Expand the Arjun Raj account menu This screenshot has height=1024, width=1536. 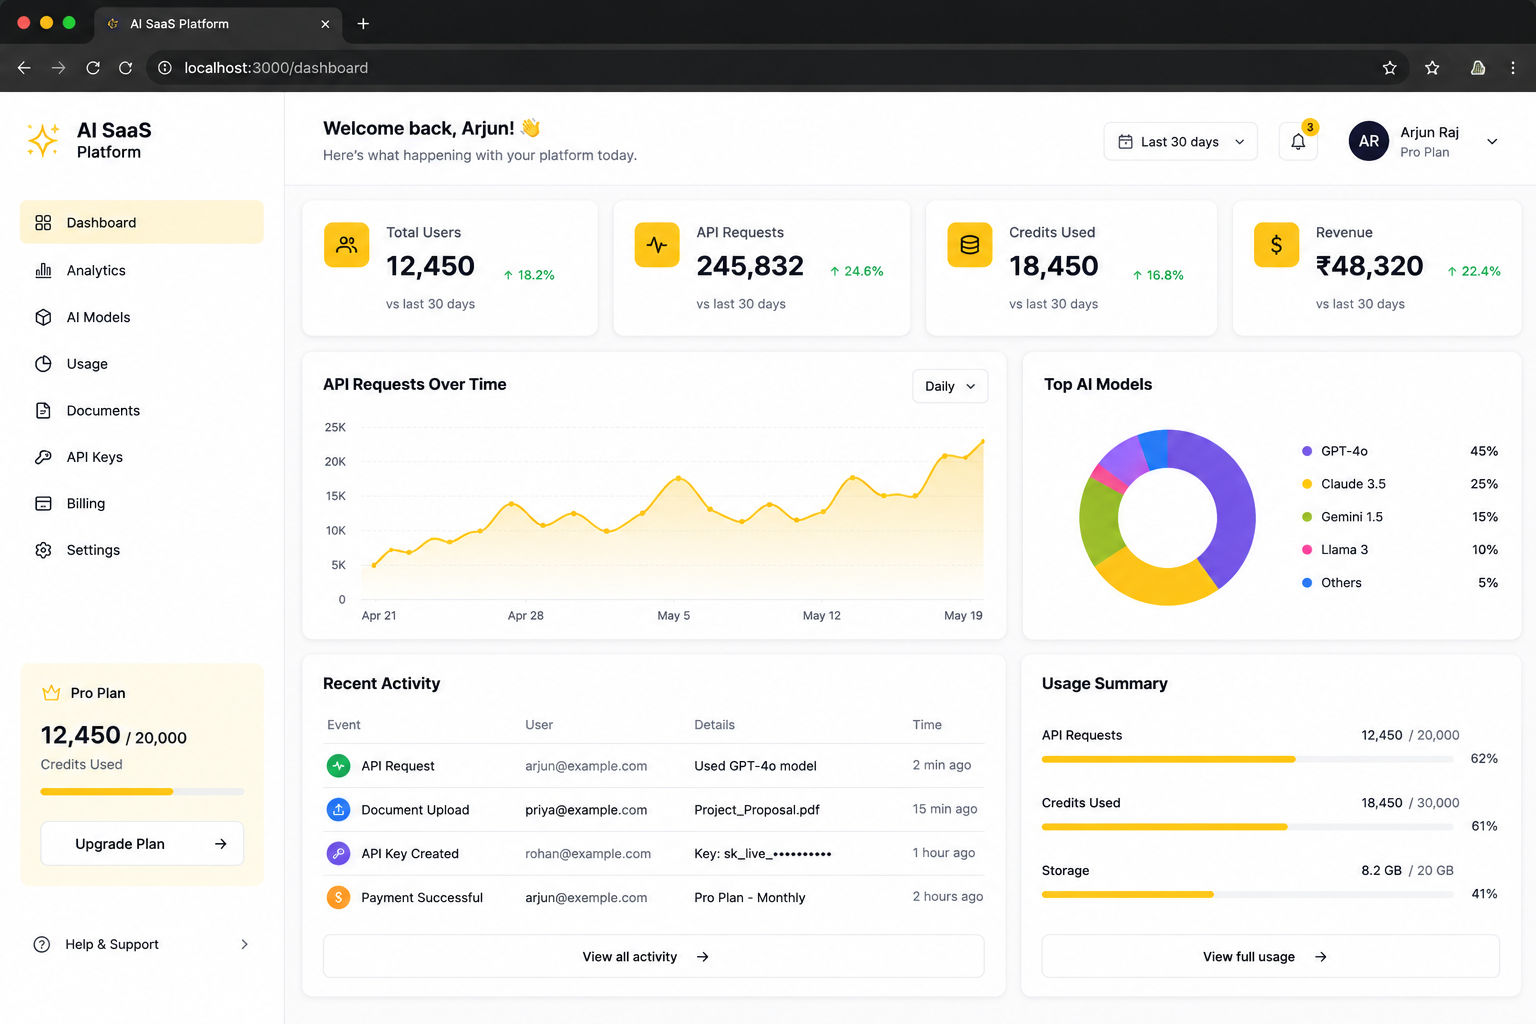click(x=1492, y=142)
